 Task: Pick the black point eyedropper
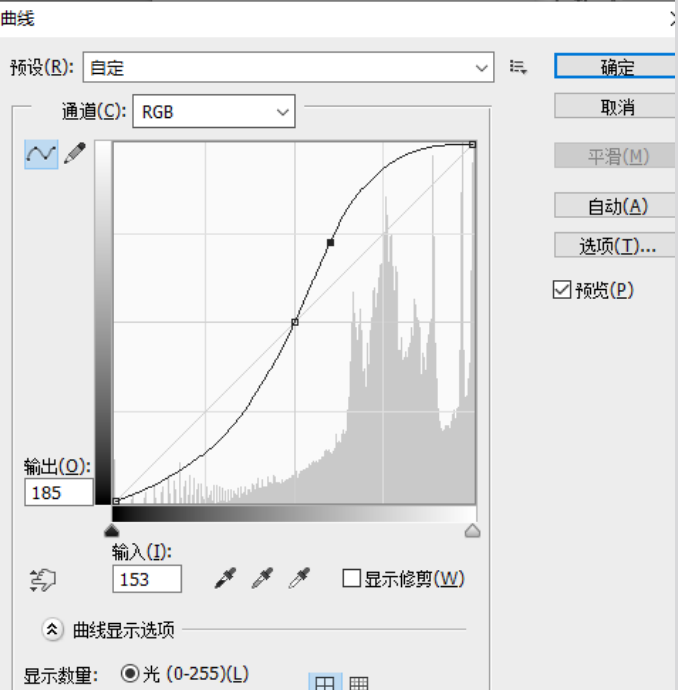[225, 578]
